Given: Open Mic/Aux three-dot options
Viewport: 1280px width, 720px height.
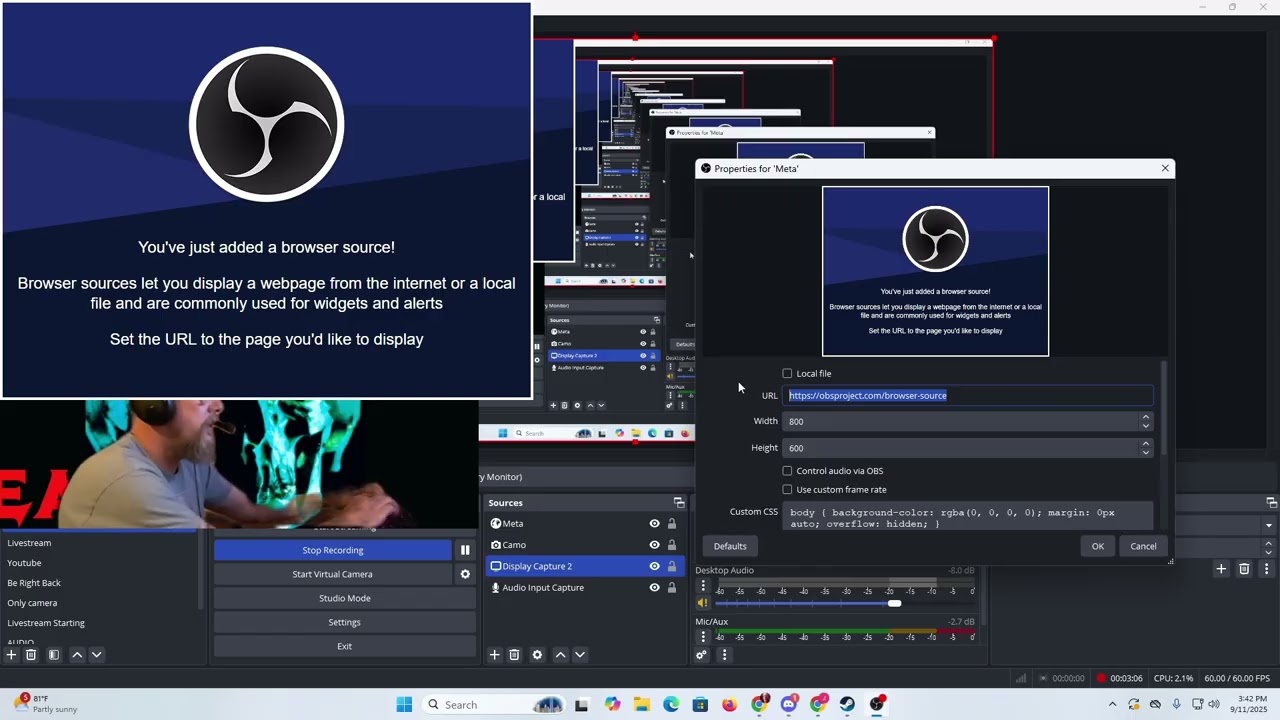Looking at the screenshot, I should tap(703, 637).
